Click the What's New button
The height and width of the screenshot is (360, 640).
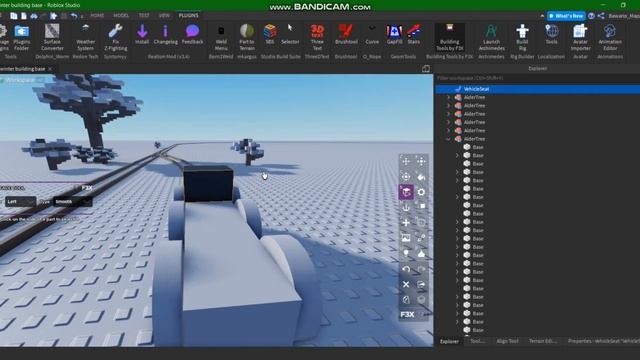pyautogui.click(x=566, y=16)
